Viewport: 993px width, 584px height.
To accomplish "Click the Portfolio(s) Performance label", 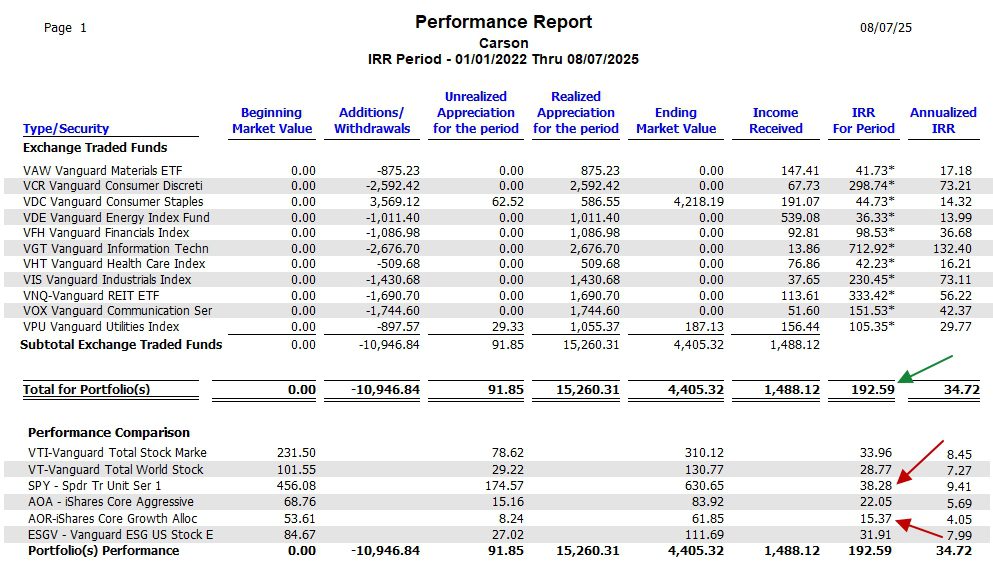I will [x=103, y=550].
